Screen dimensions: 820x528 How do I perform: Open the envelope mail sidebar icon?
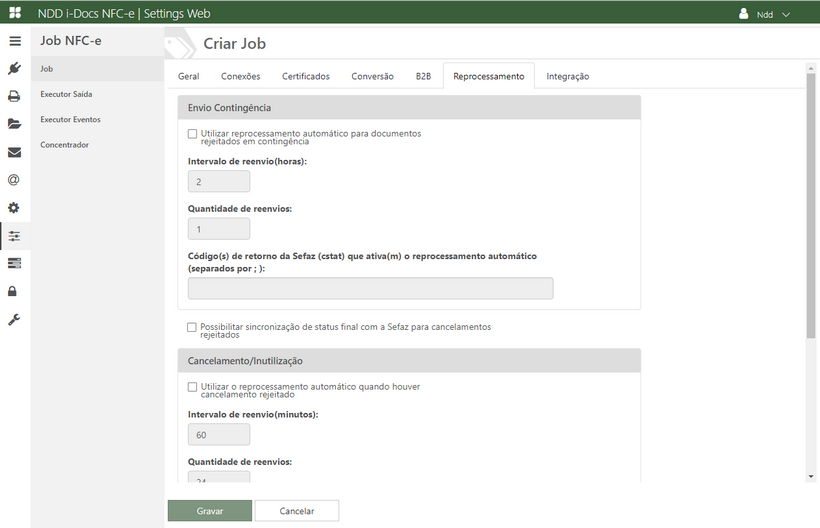click(15, 152)
